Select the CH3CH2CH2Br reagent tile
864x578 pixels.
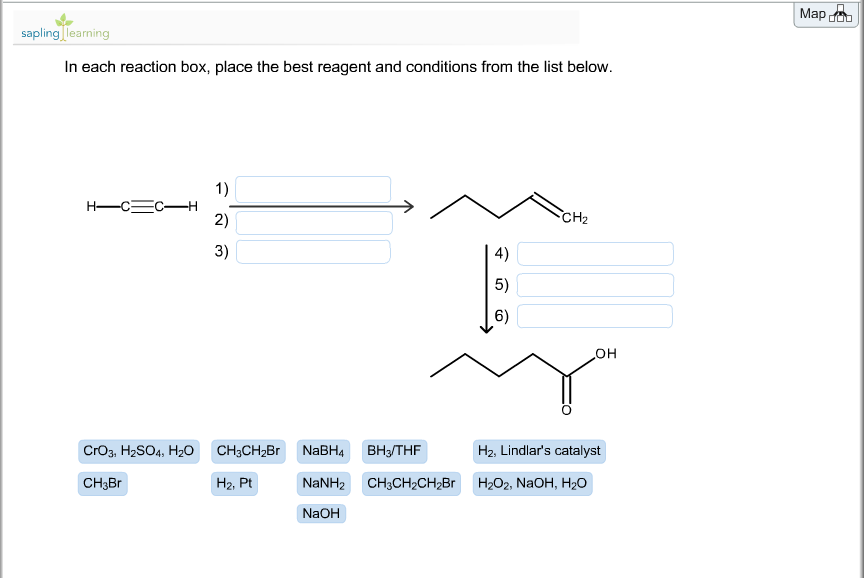pyautogui.click(x=410, y=483)
